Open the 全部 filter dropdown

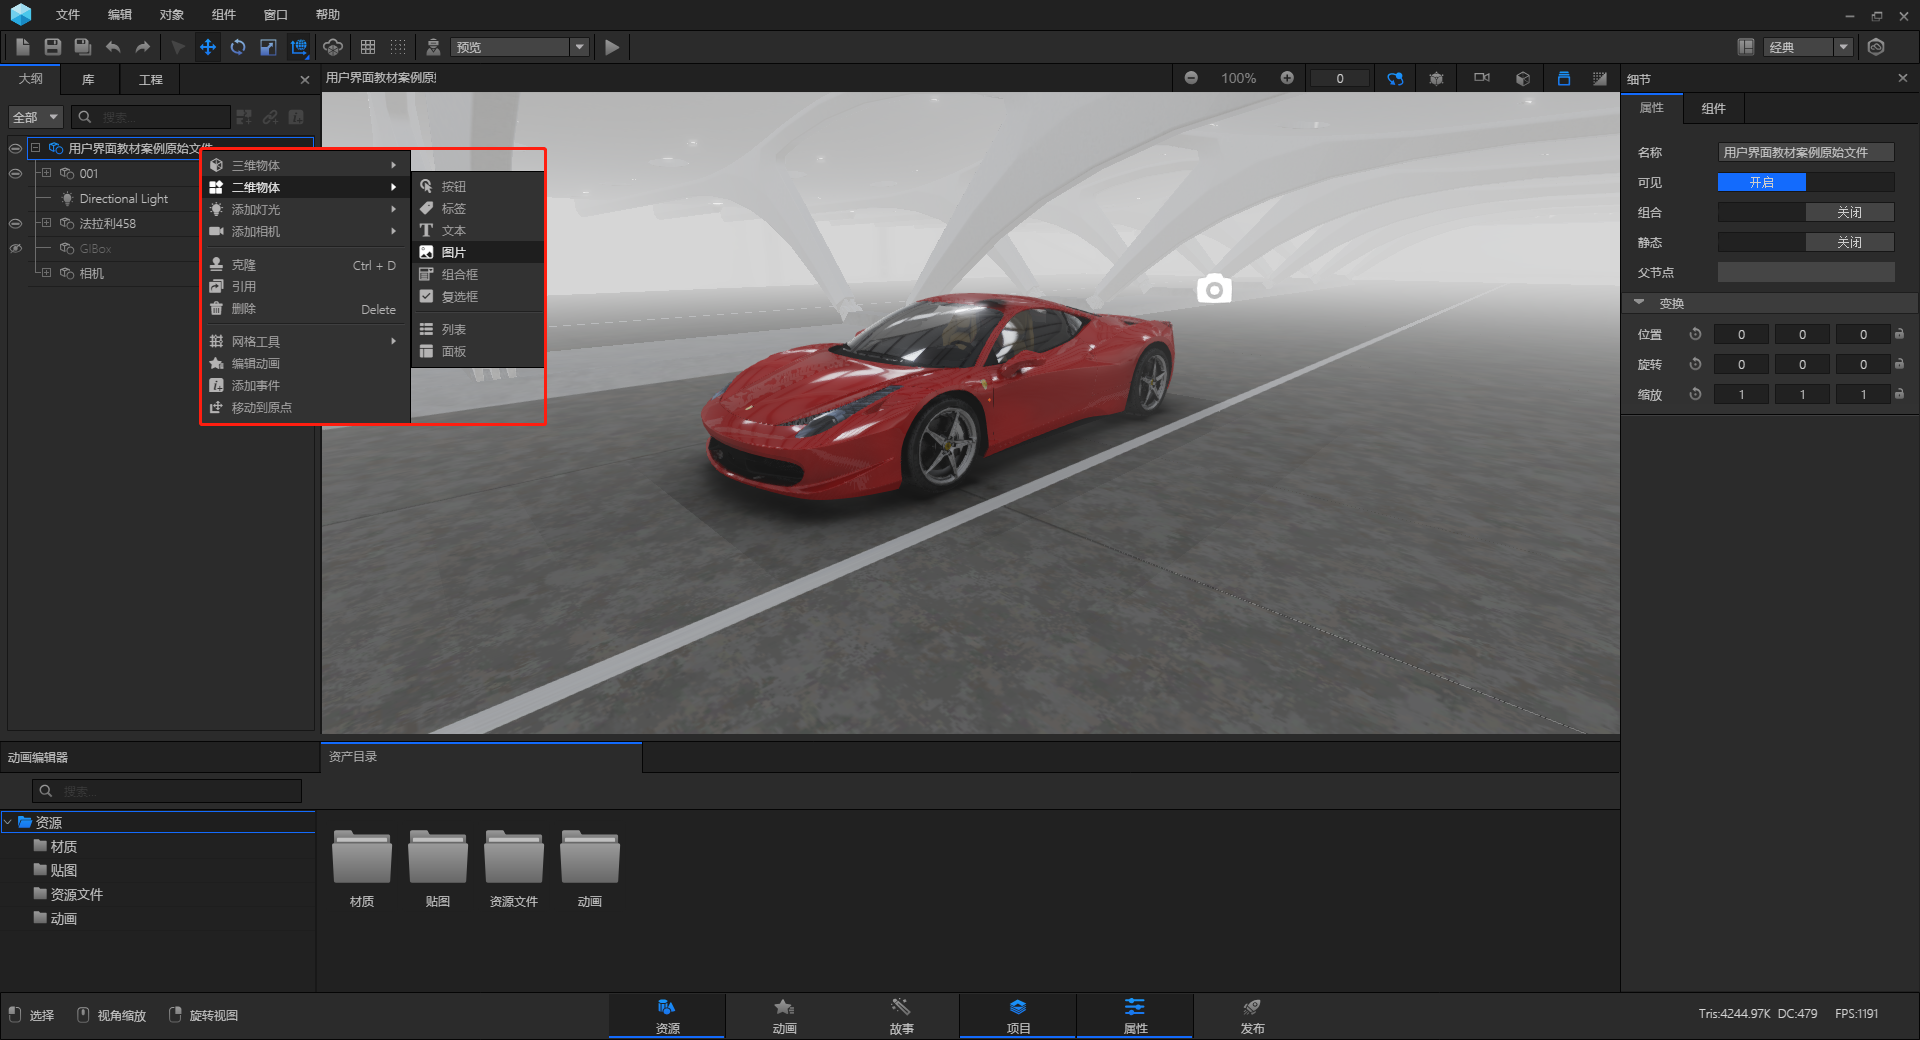(36, 117)
